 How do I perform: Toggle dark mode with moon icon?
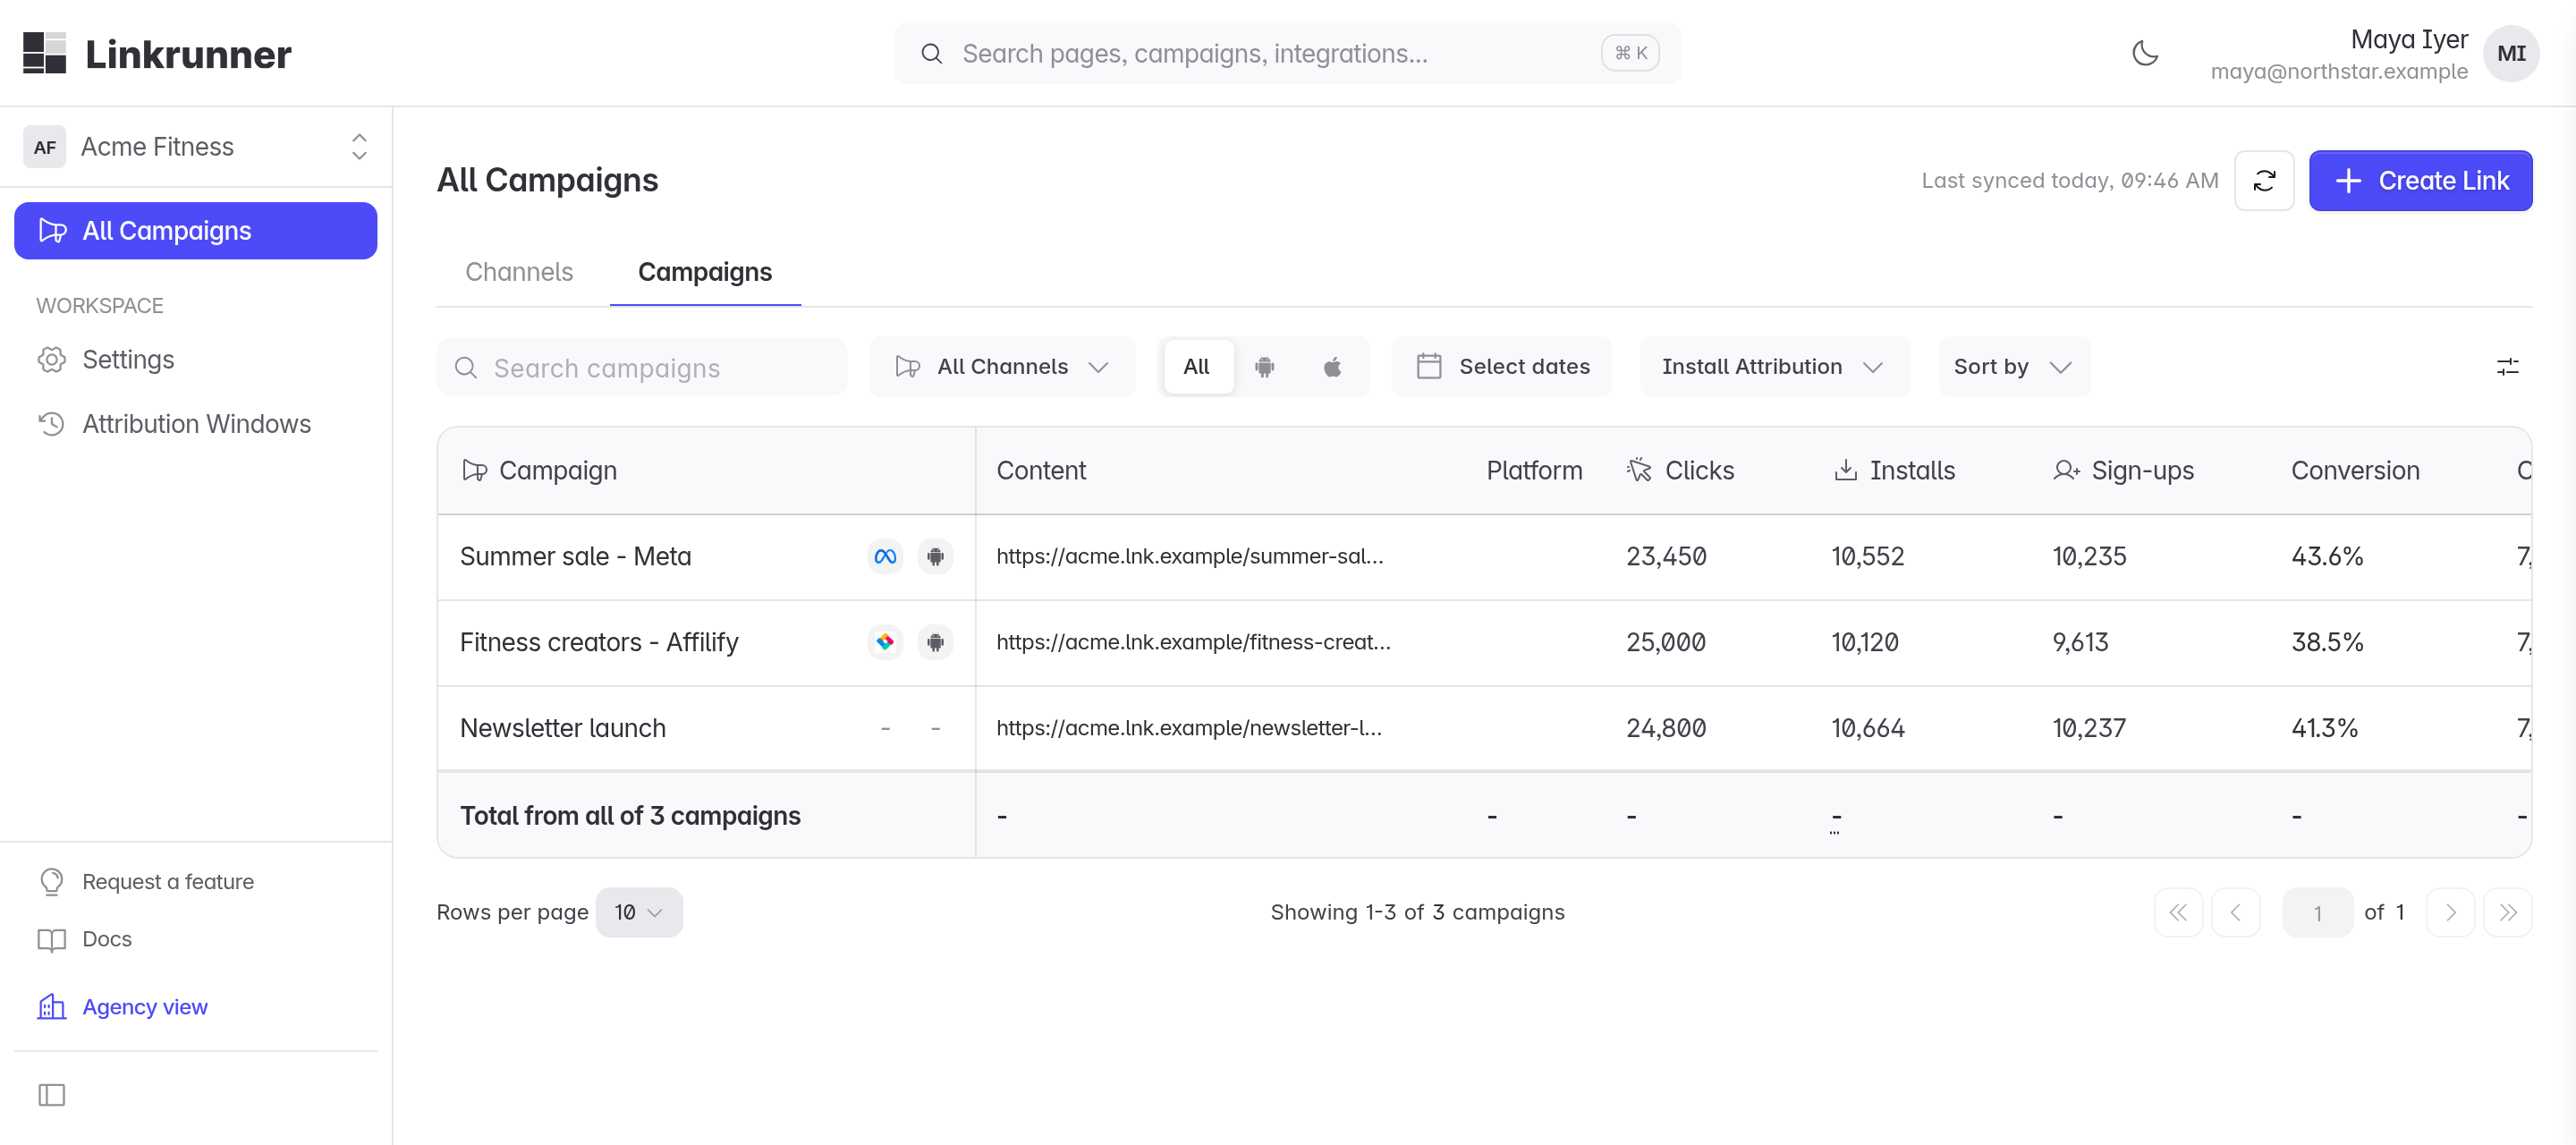coord(2145,53)
